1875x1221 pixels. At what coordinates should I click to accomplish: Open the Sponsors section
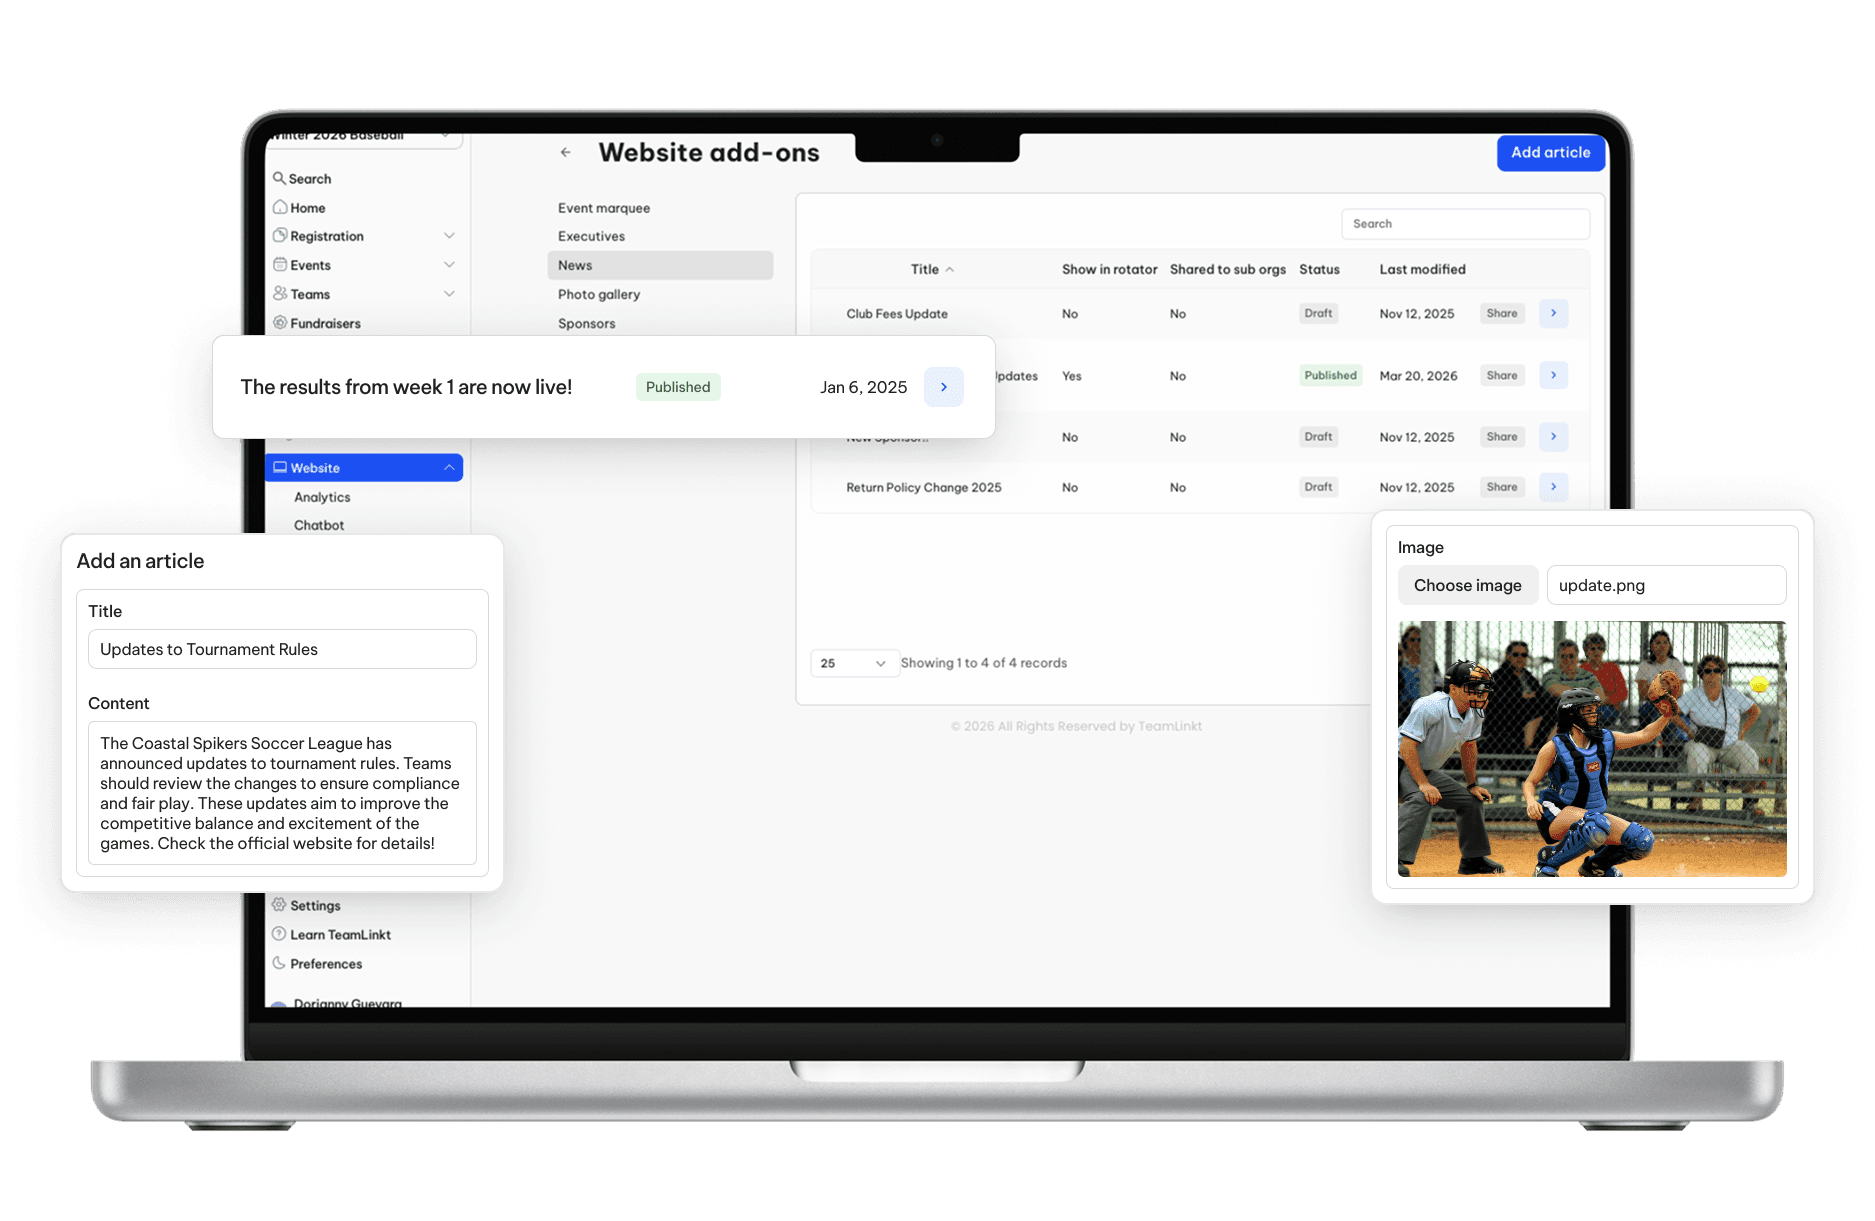586,323
